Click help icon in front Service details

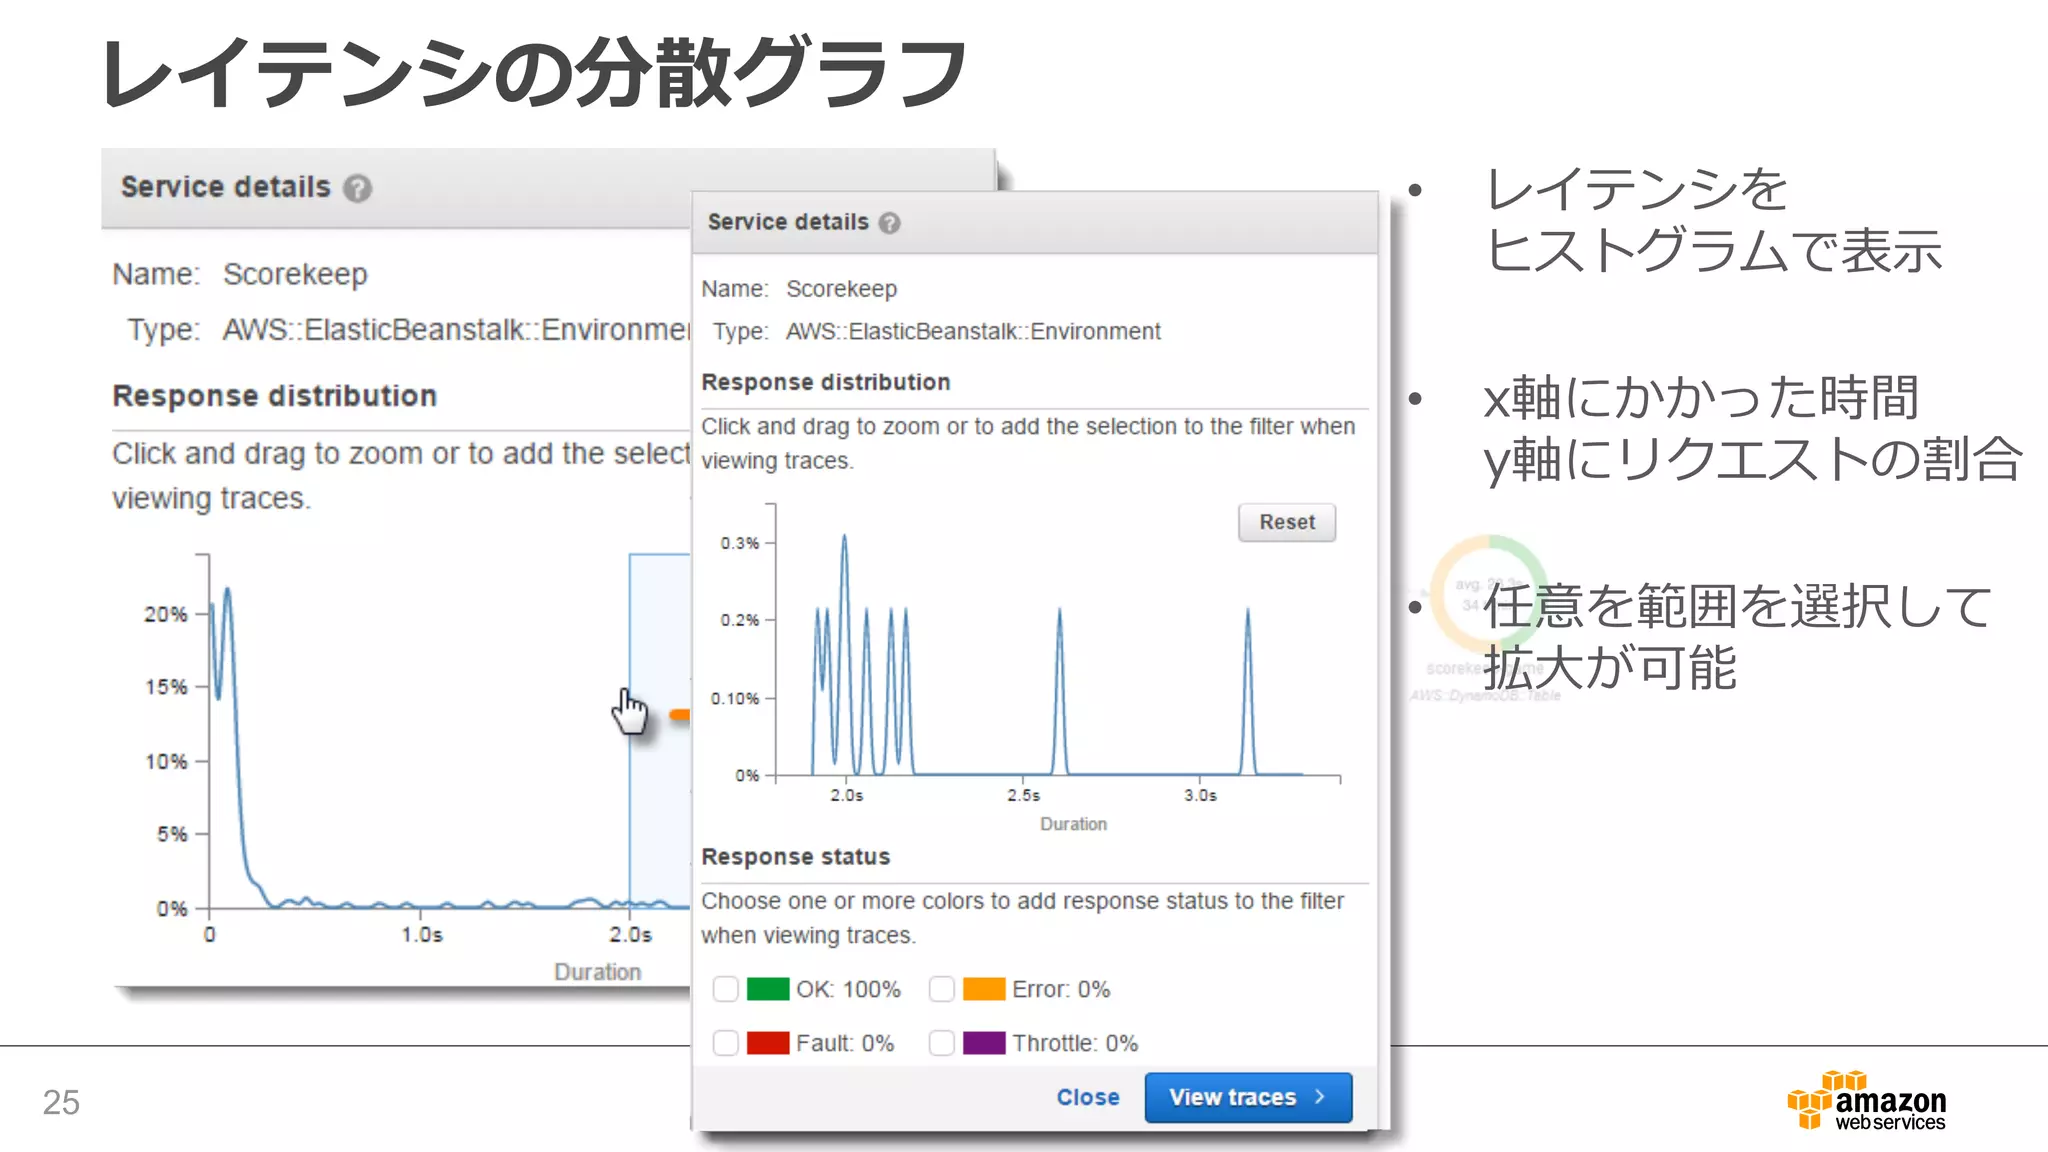(889, 223)
